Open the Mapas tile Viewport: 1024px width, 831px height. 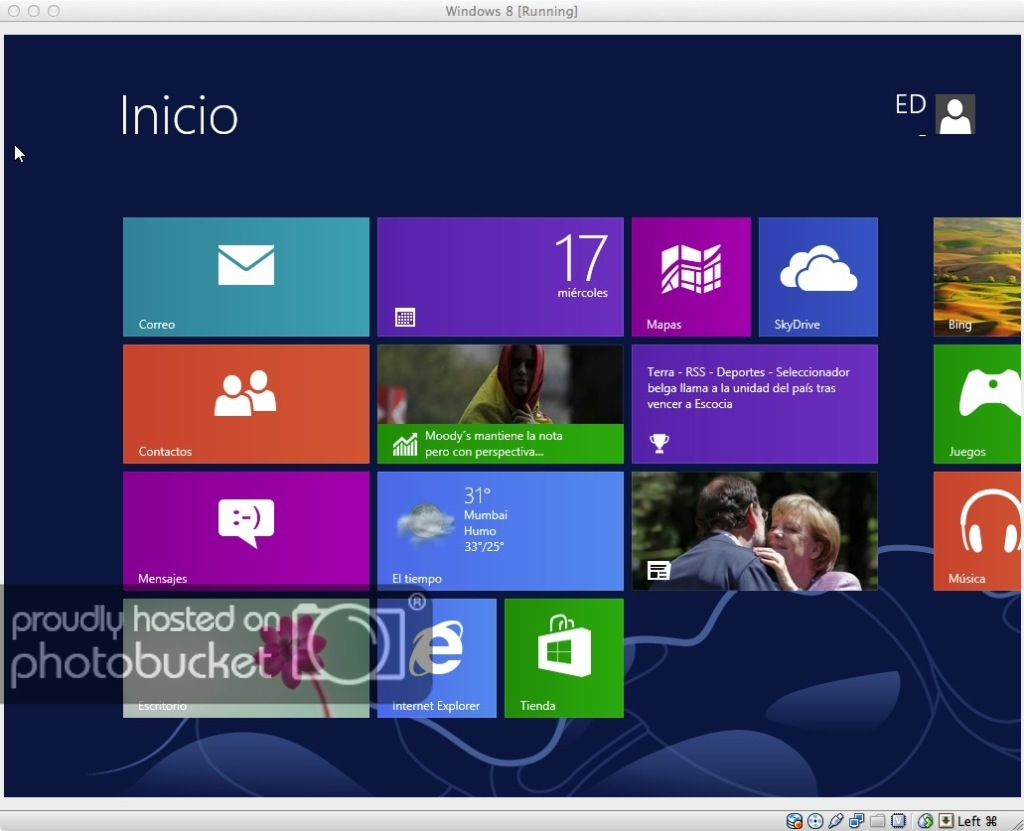point(691,277)
